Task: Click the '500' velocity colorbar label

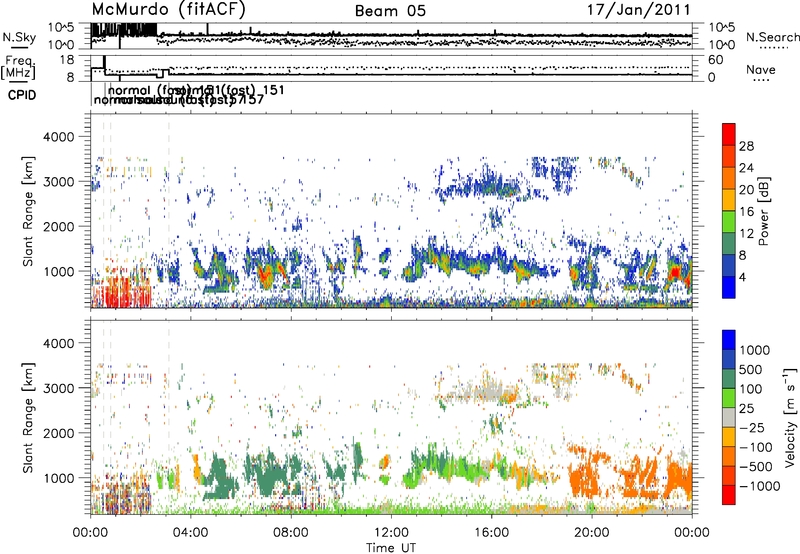Action: tap(751, 369)
